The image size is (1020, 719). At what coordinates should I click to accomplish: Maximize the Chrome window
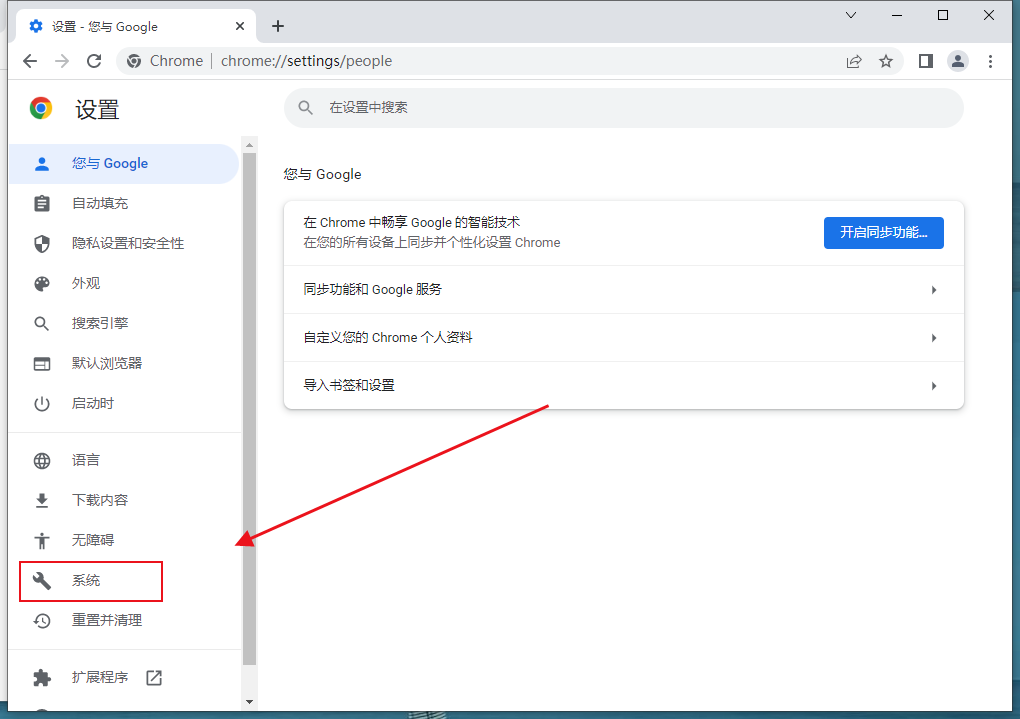coord(943,15)
